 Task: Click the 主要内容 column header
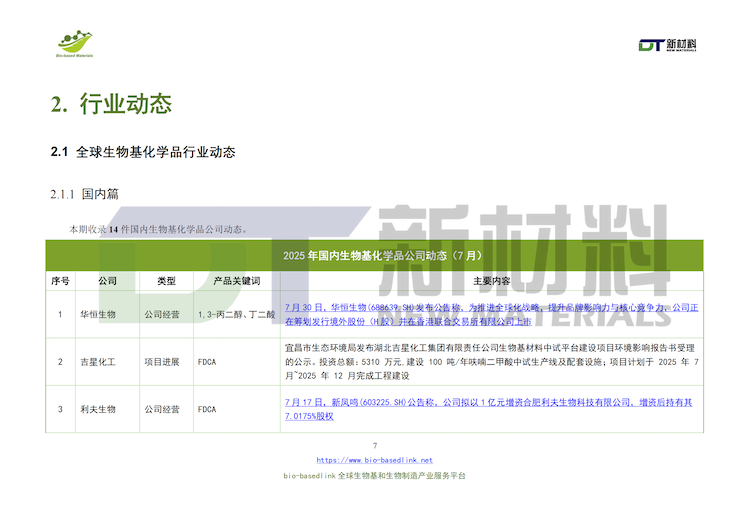[x=491, y=281]
